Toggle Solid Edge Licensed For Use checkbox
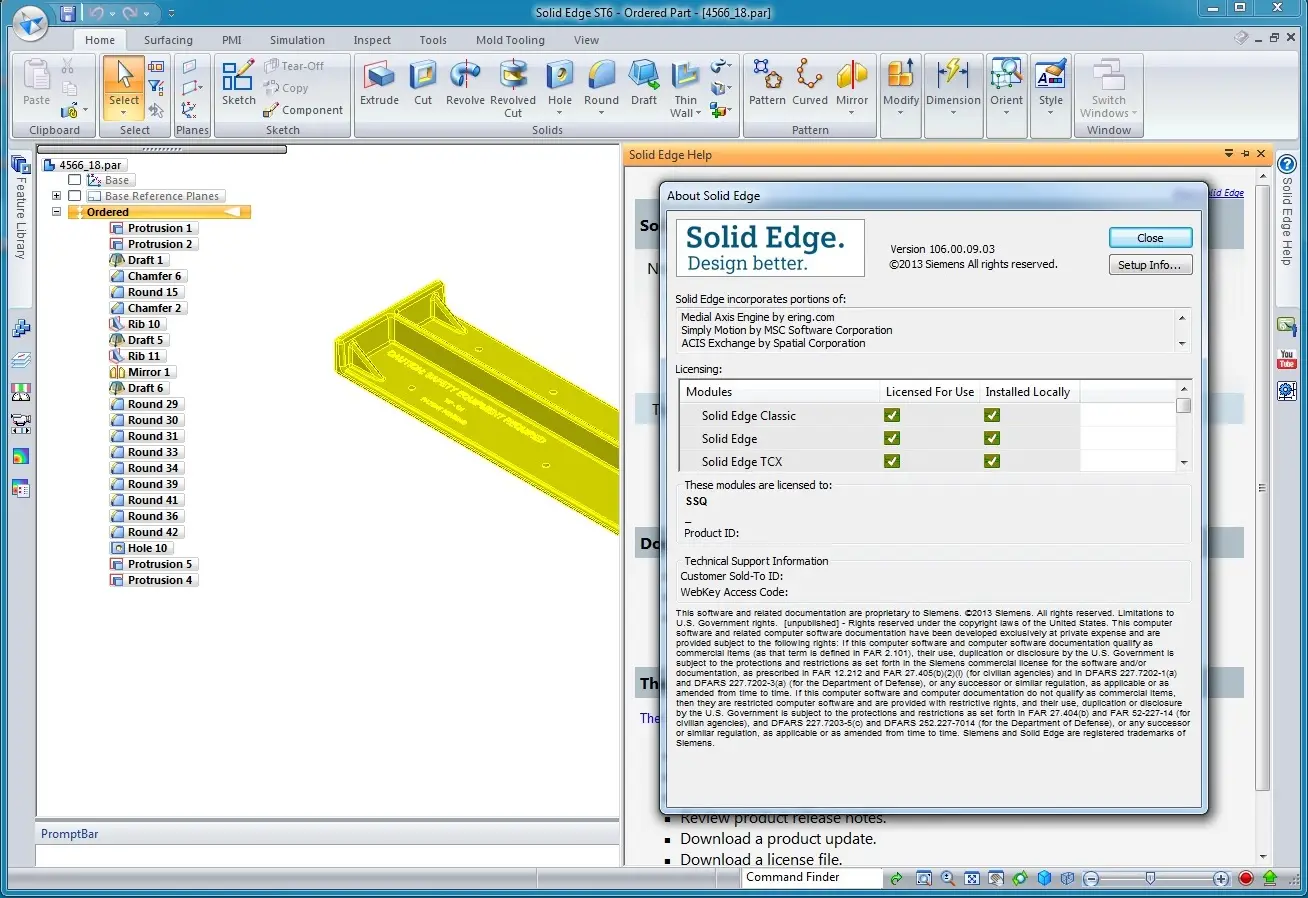 coord(892,438)
